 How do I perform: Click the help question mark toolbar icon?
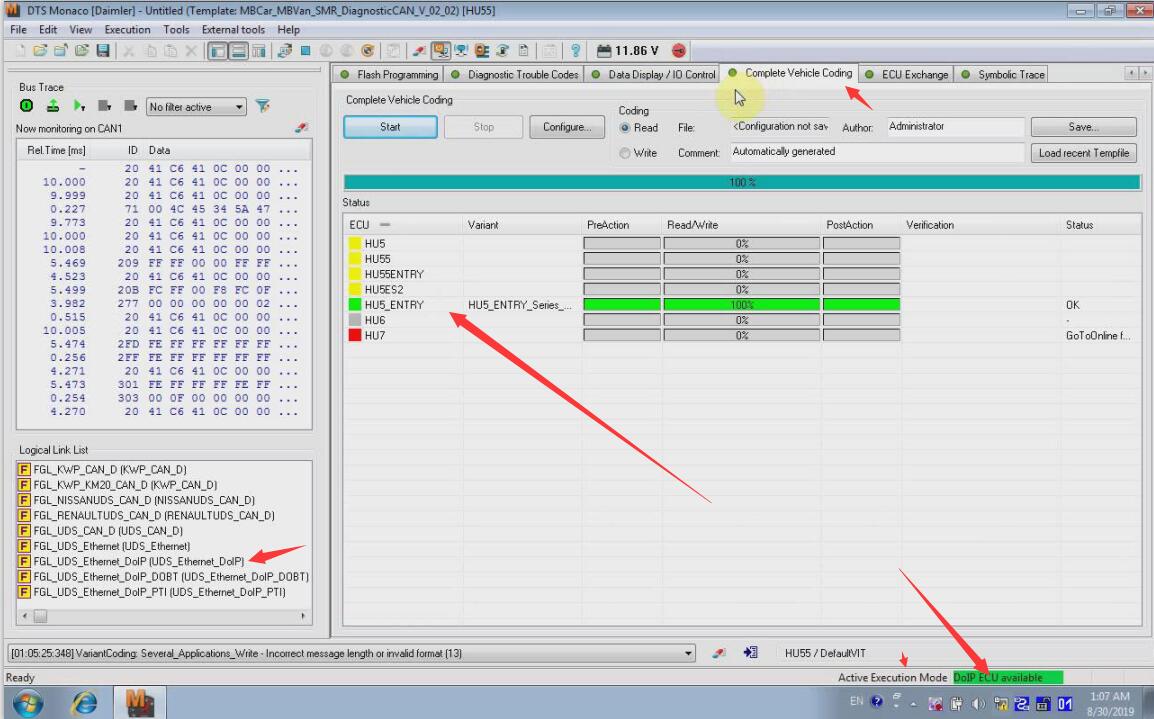coord(575,51)
